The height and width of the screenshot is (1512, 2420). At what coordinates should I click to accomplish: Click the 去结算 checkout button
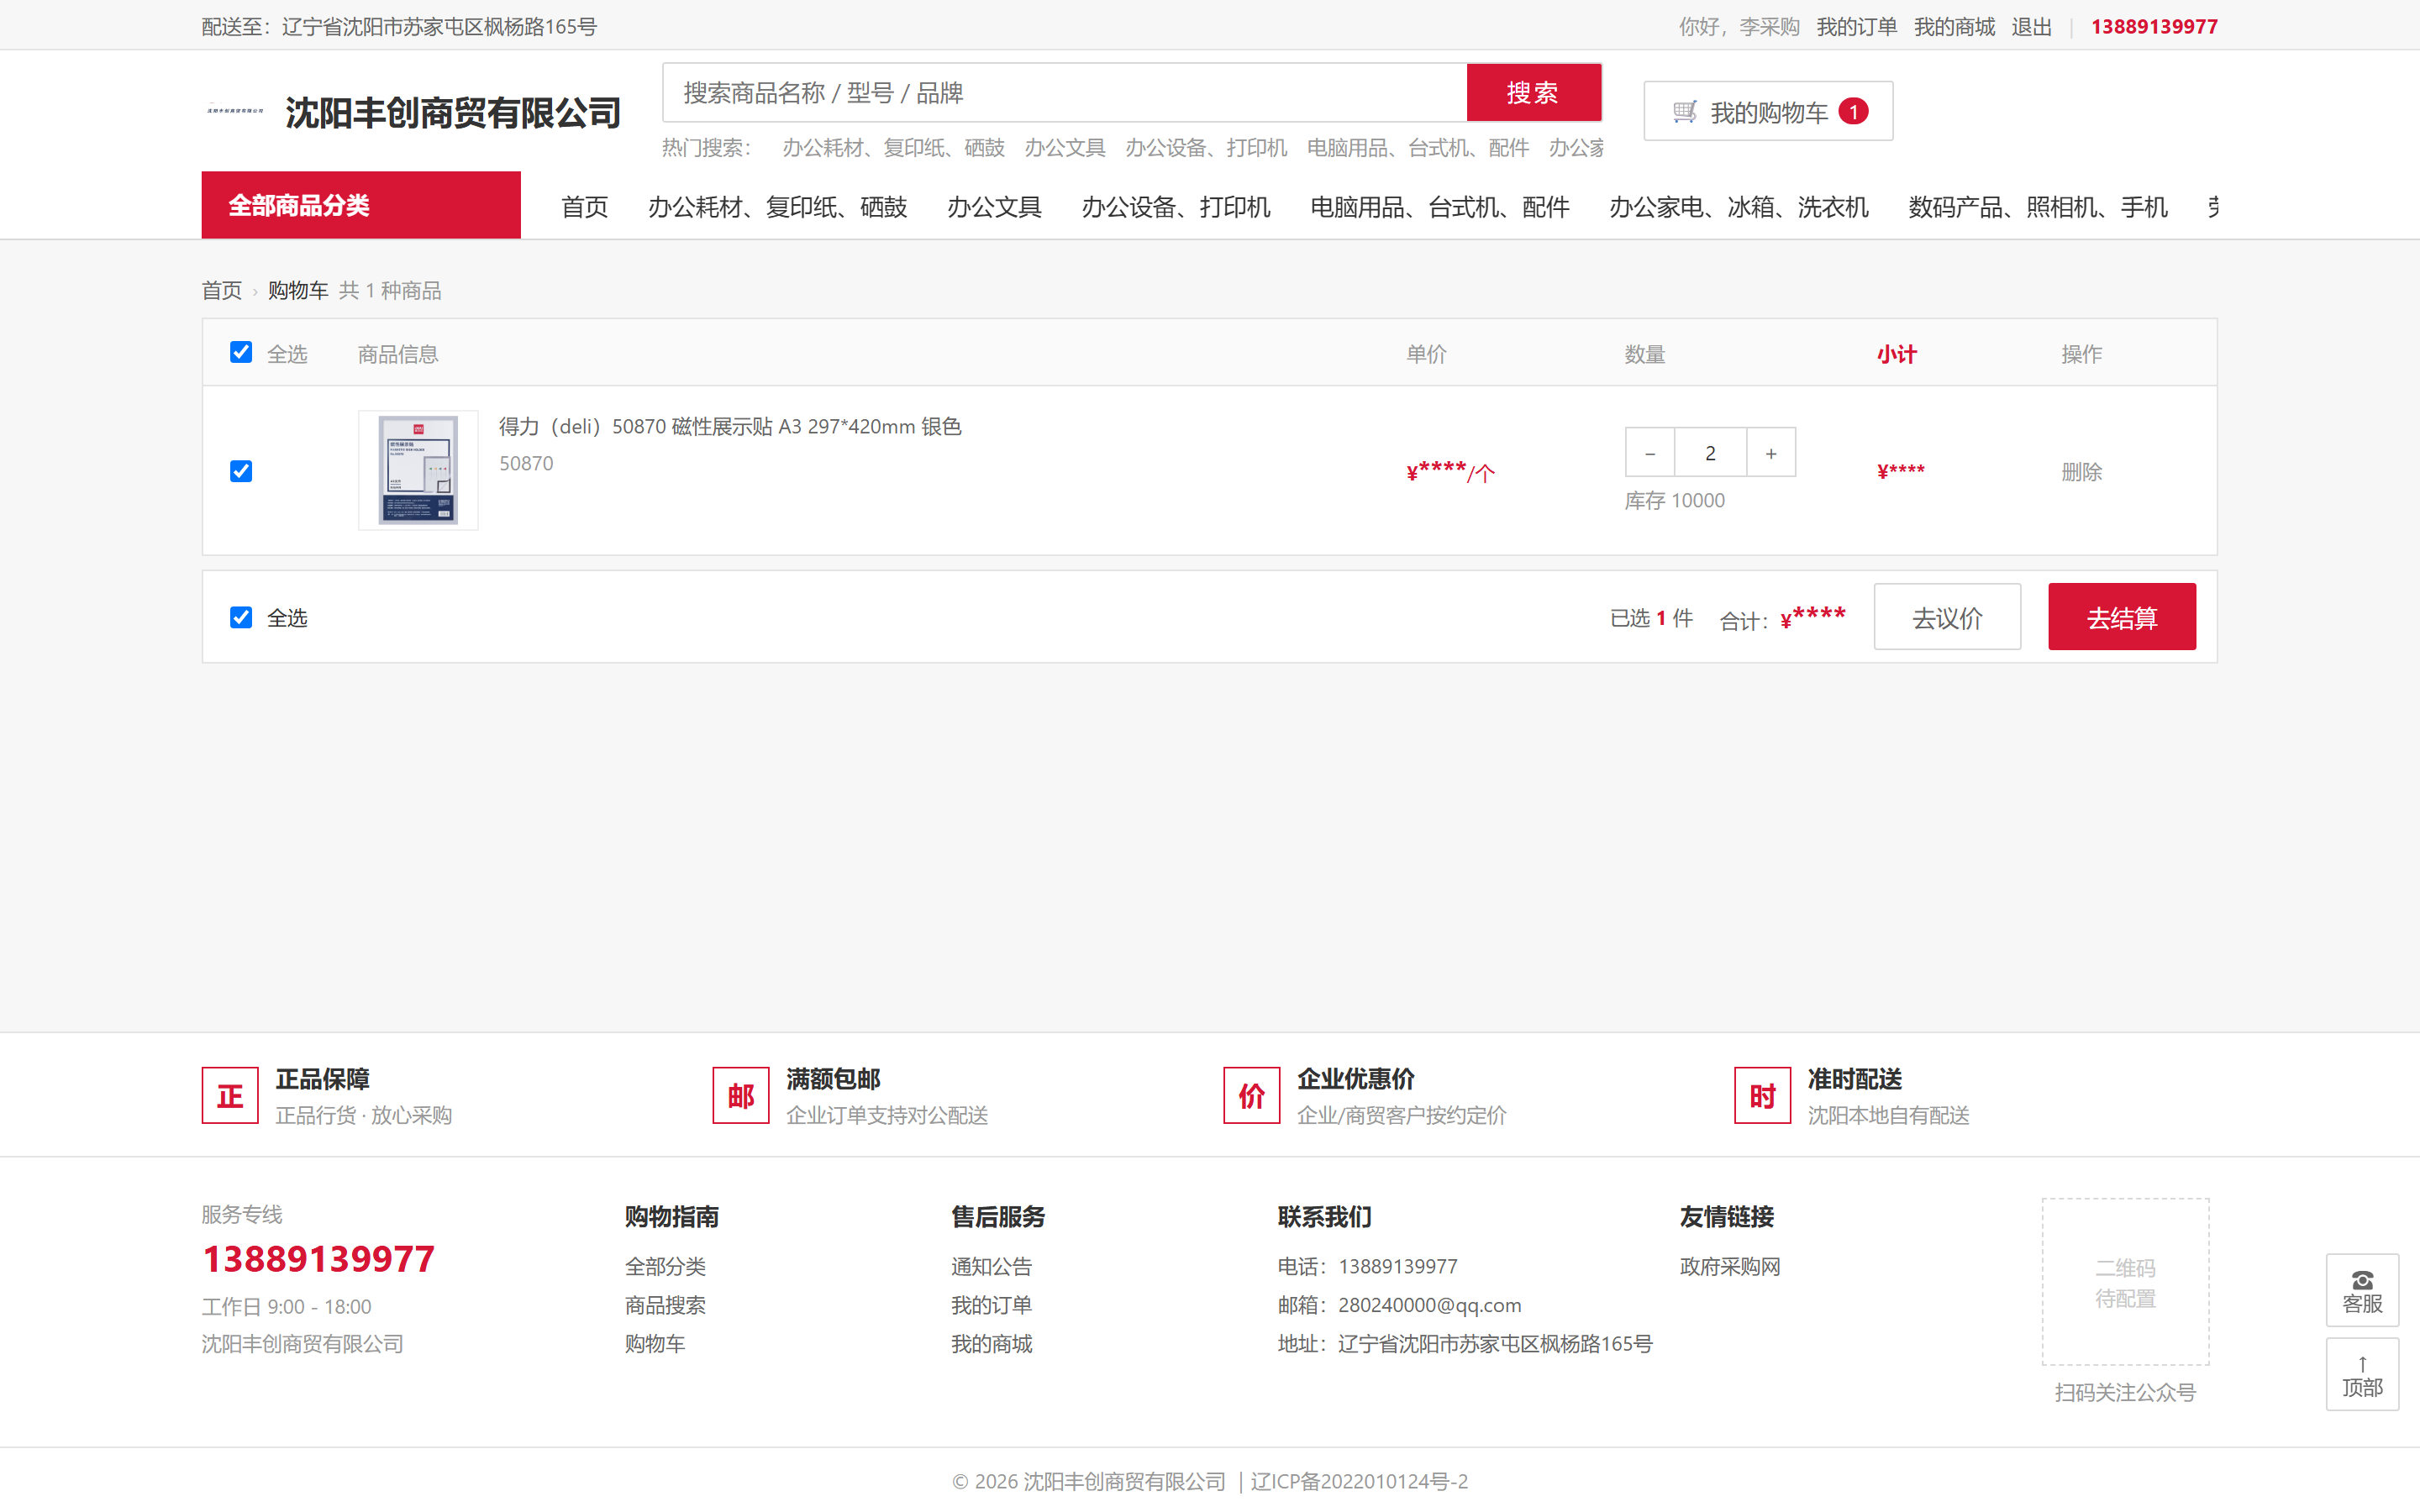2122,617
